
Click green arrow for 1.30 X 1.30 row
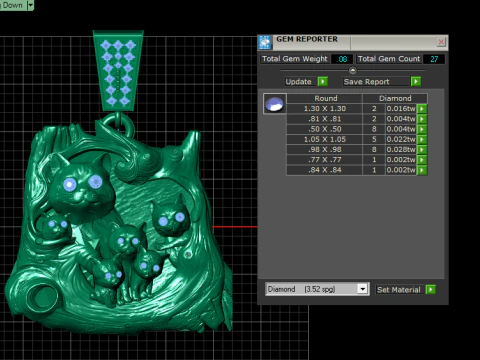pyautogui.click(x=422, y=109)
